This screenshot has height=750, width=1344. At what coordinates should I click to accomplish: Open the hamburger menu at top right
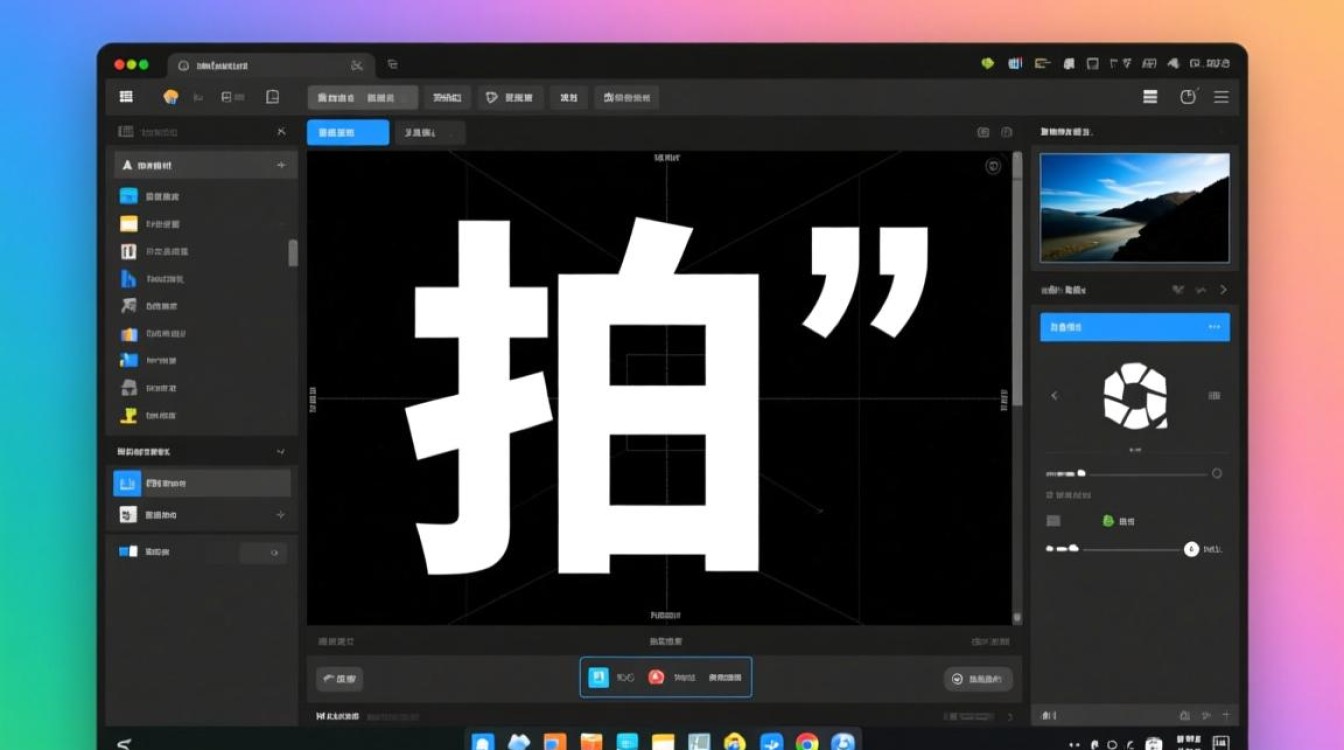(1221, 97)
